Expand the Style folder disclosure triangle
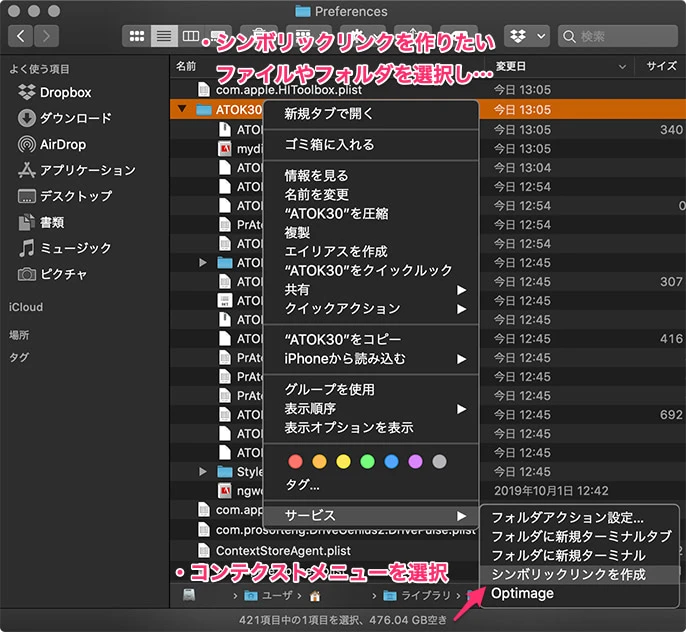Viewport: 686px width, 632px height. pyautogui.click(x=203, y=471)
